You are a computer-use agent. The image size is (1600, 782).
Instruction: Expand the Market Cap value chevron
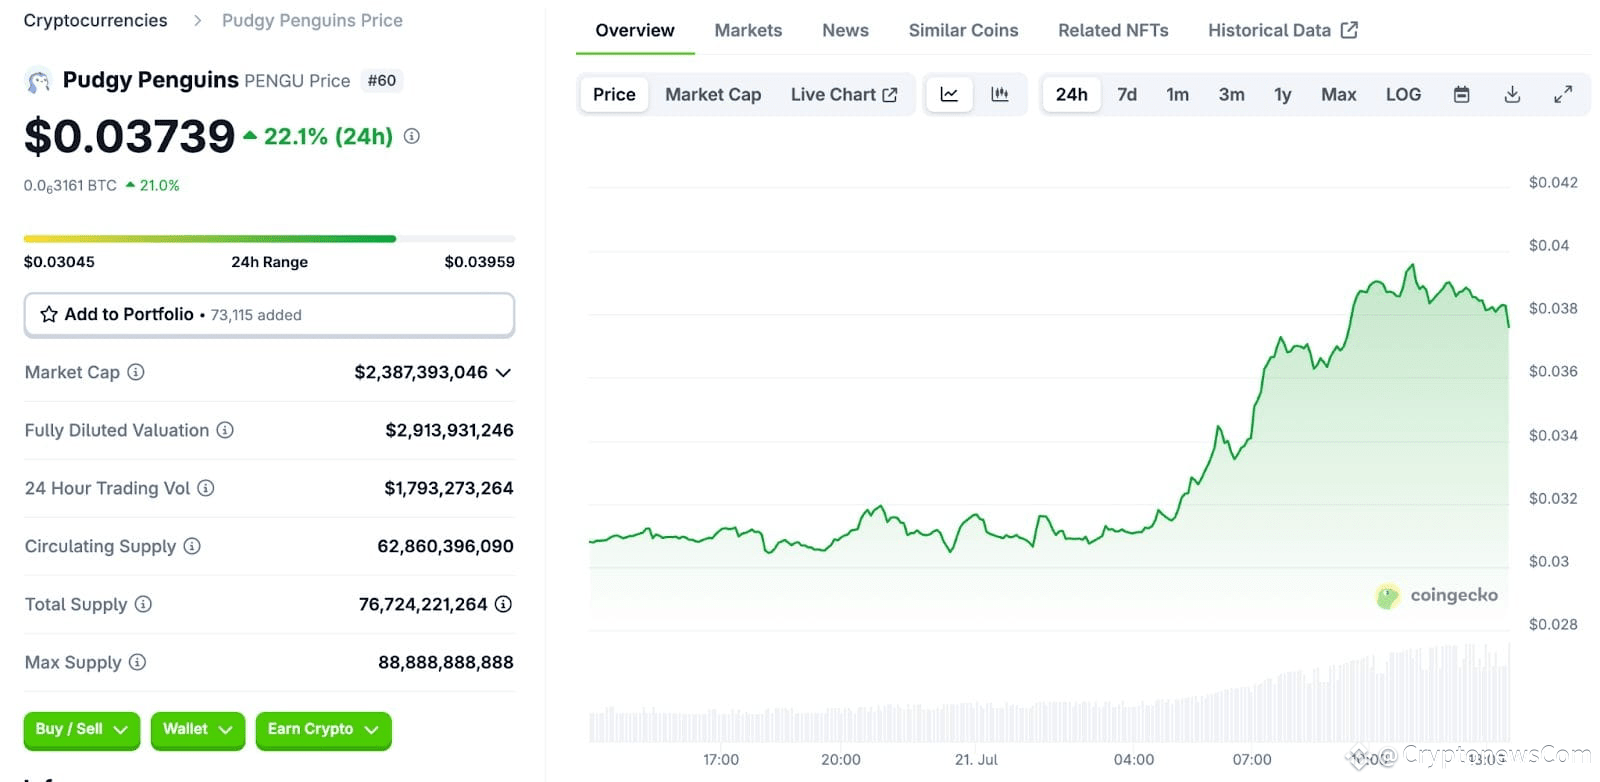point(504,373)
